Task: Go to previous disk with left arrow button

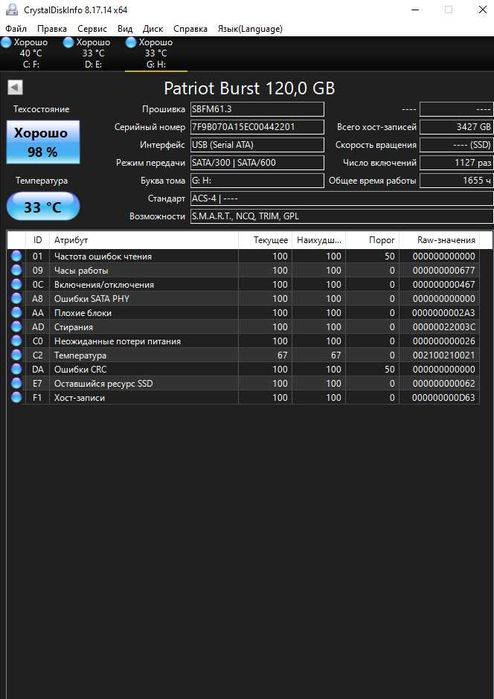Action: tap(15, 87)
